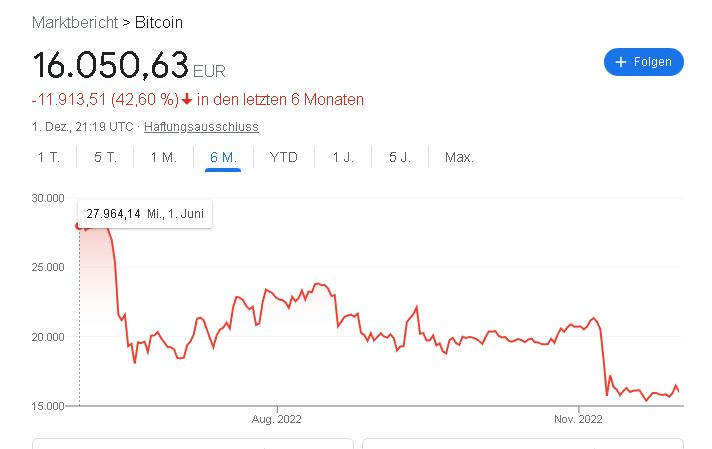Open the Marktbericht breadcrumb link
The image size is (712, 449).
pos(74,22)
